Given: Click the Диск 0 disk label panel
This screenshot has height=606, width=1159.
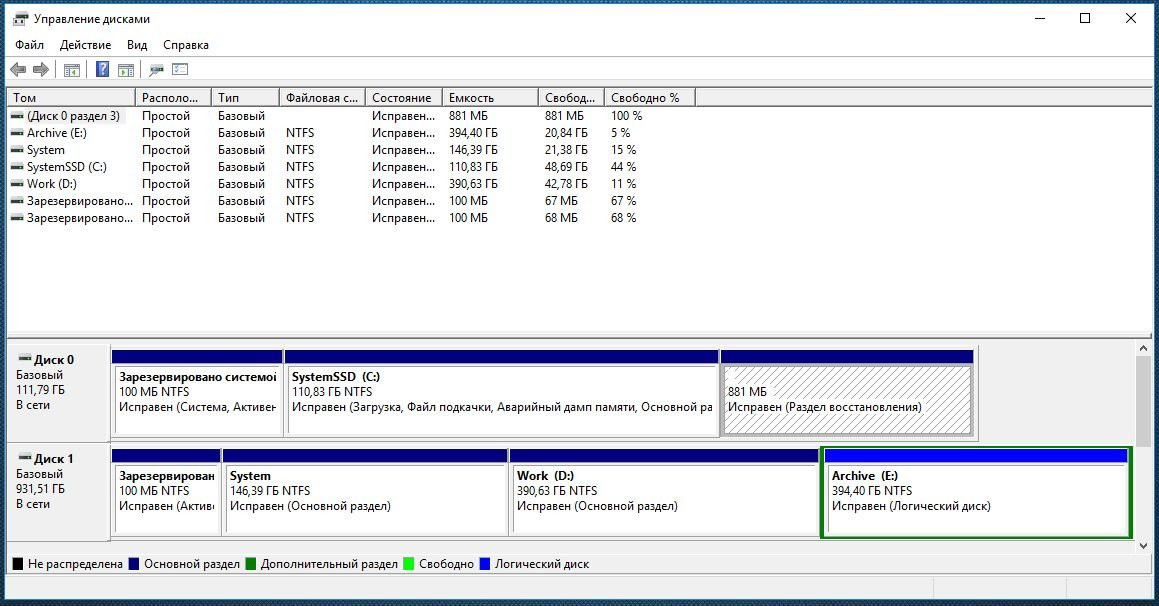Looking at the screenshot, I should point(57,390).
